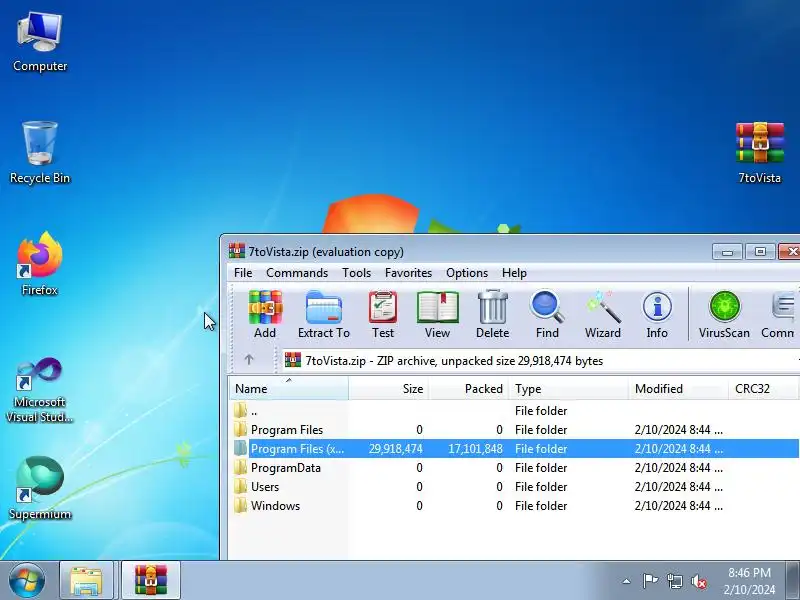Open Windows Explorer from the taskbar
Screen dimensions: 800x600
(86, 581)
